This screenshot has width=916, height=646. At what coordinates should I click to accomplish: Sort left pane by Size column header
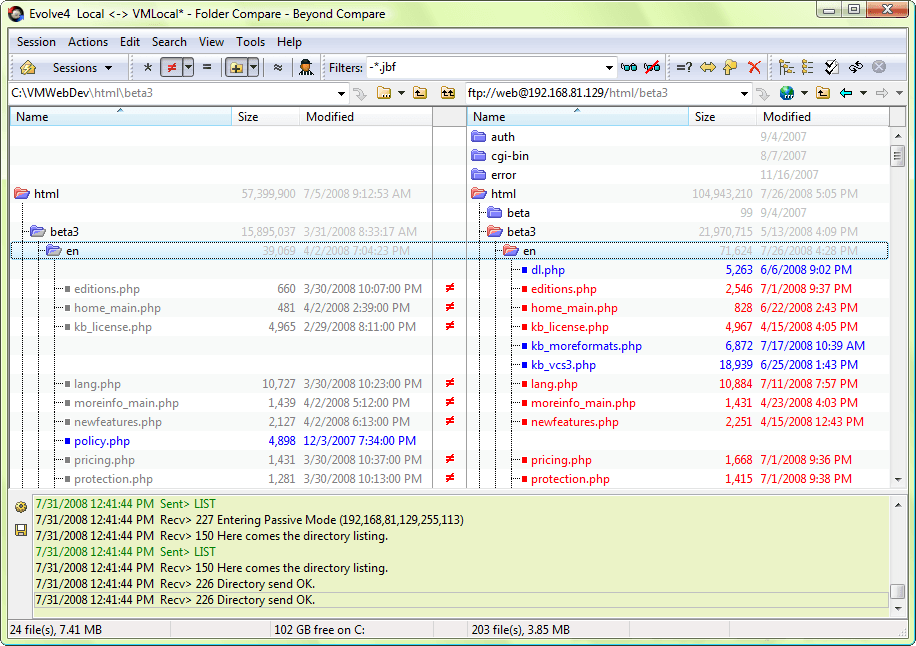[x=266, y=117]
